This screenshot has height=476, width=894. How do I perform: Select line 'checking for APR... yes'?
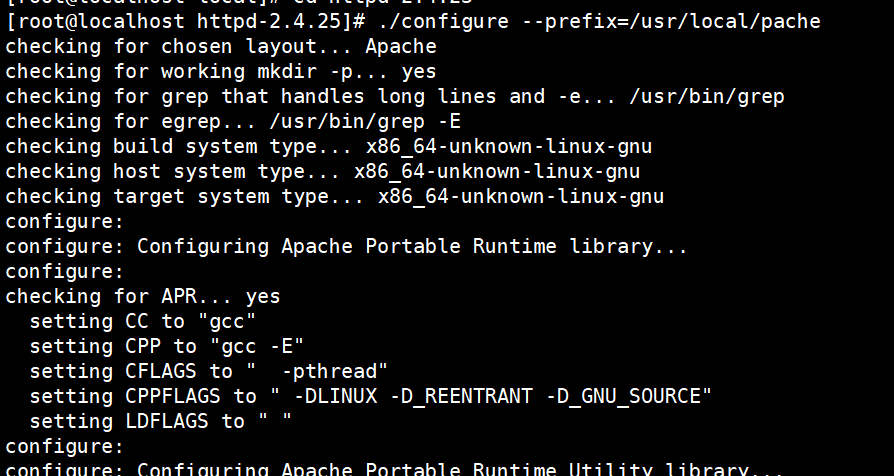click(143, 297)
